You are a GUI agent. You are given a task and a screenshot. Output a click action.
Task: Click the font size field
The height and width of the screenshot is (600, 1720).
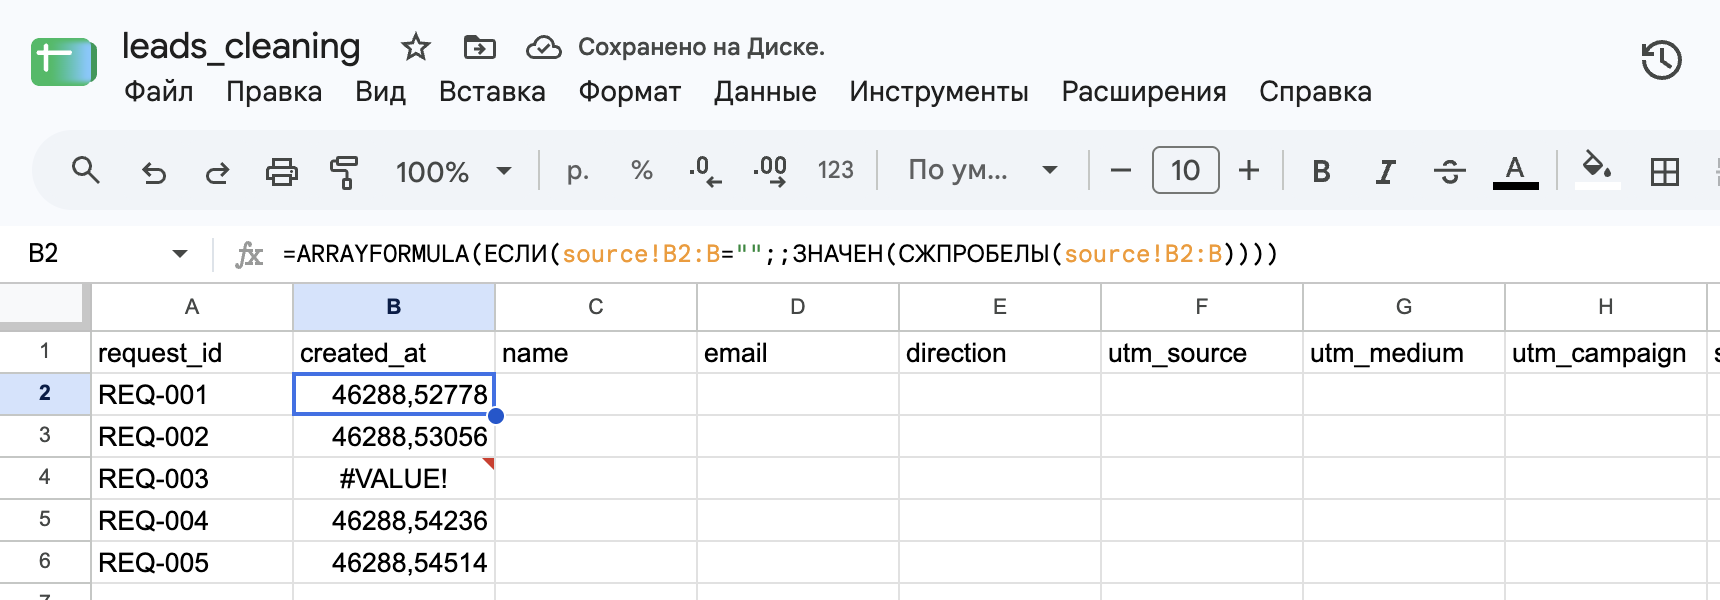1185,170
